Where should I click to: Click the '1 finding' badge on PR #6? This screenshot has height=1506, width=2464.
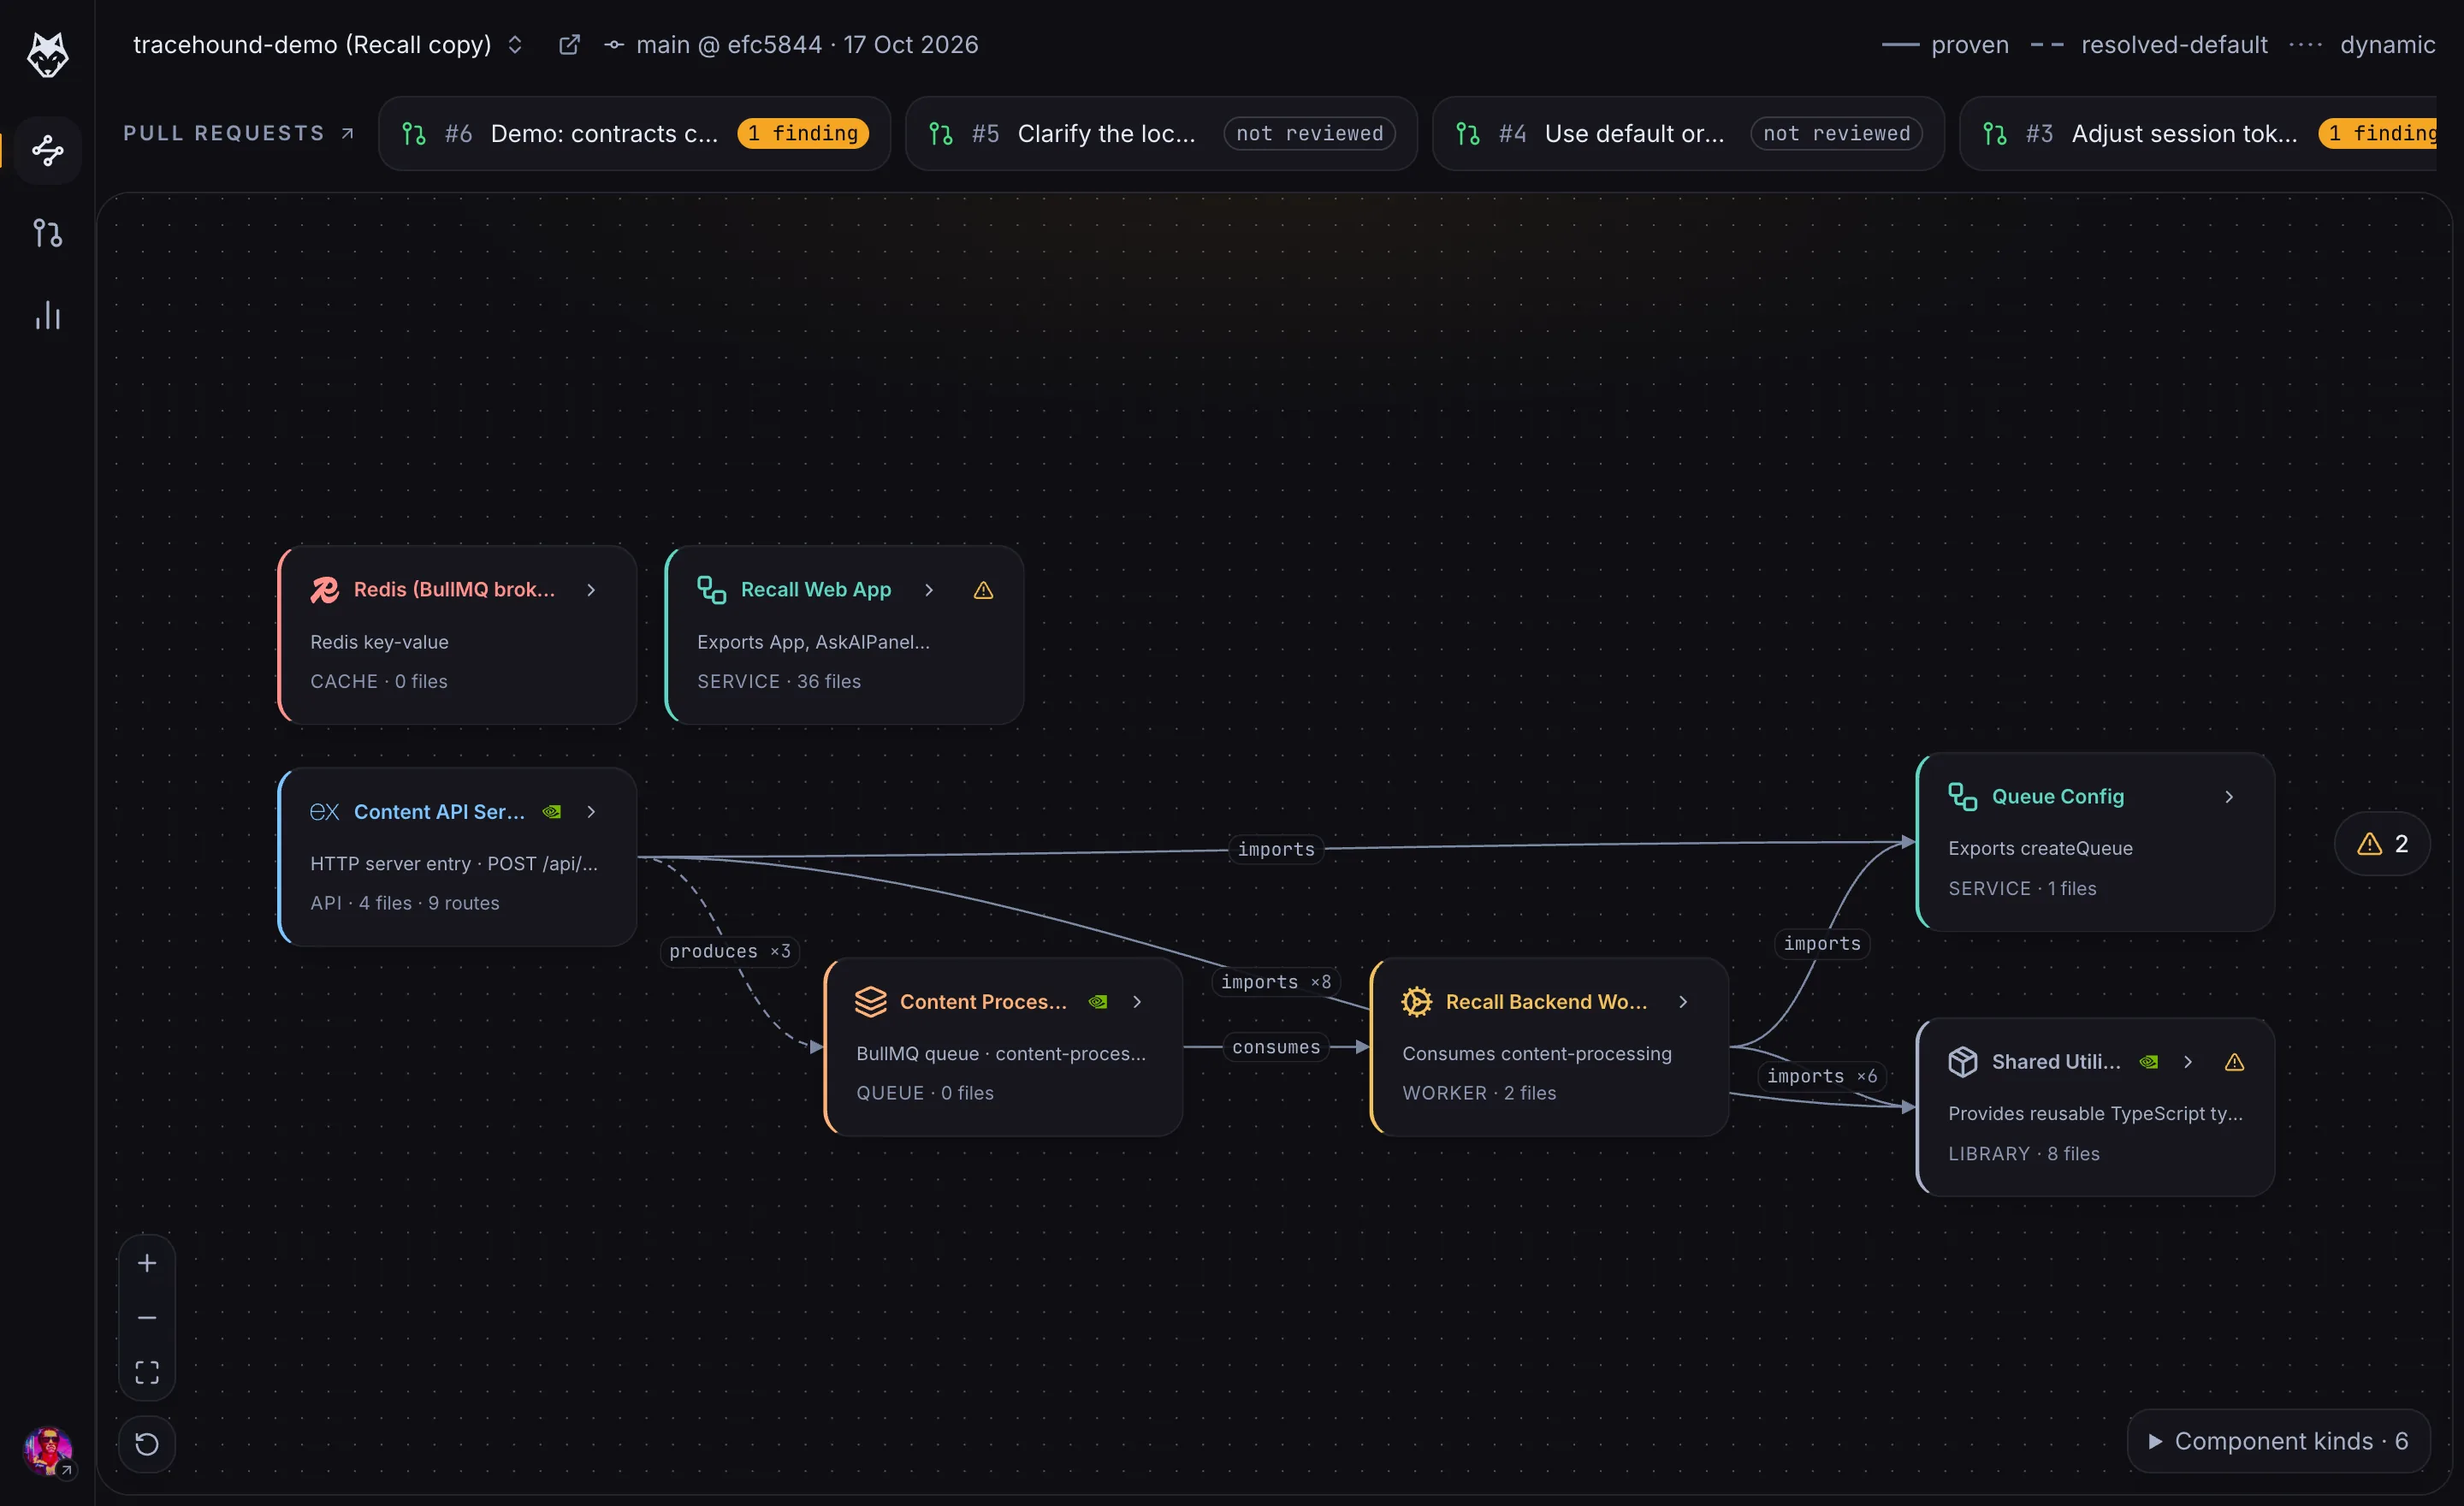tap(803, 133)
